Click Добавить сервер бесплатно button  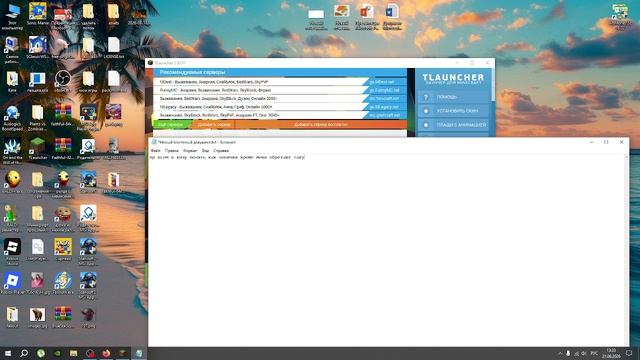tap(321, 124)
